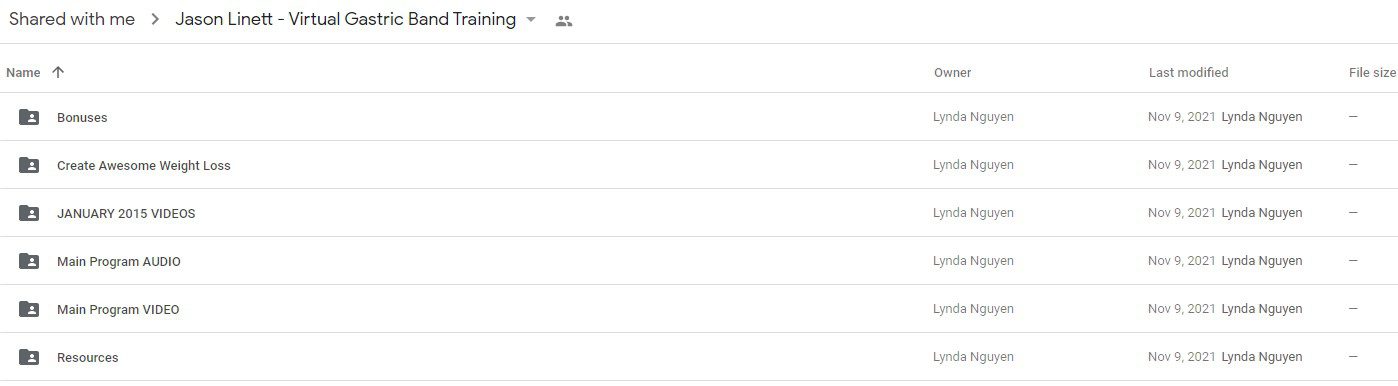Click the Owner column header
The height and width of the screenshot is (386, 1398).
click(x=952, y=72)
